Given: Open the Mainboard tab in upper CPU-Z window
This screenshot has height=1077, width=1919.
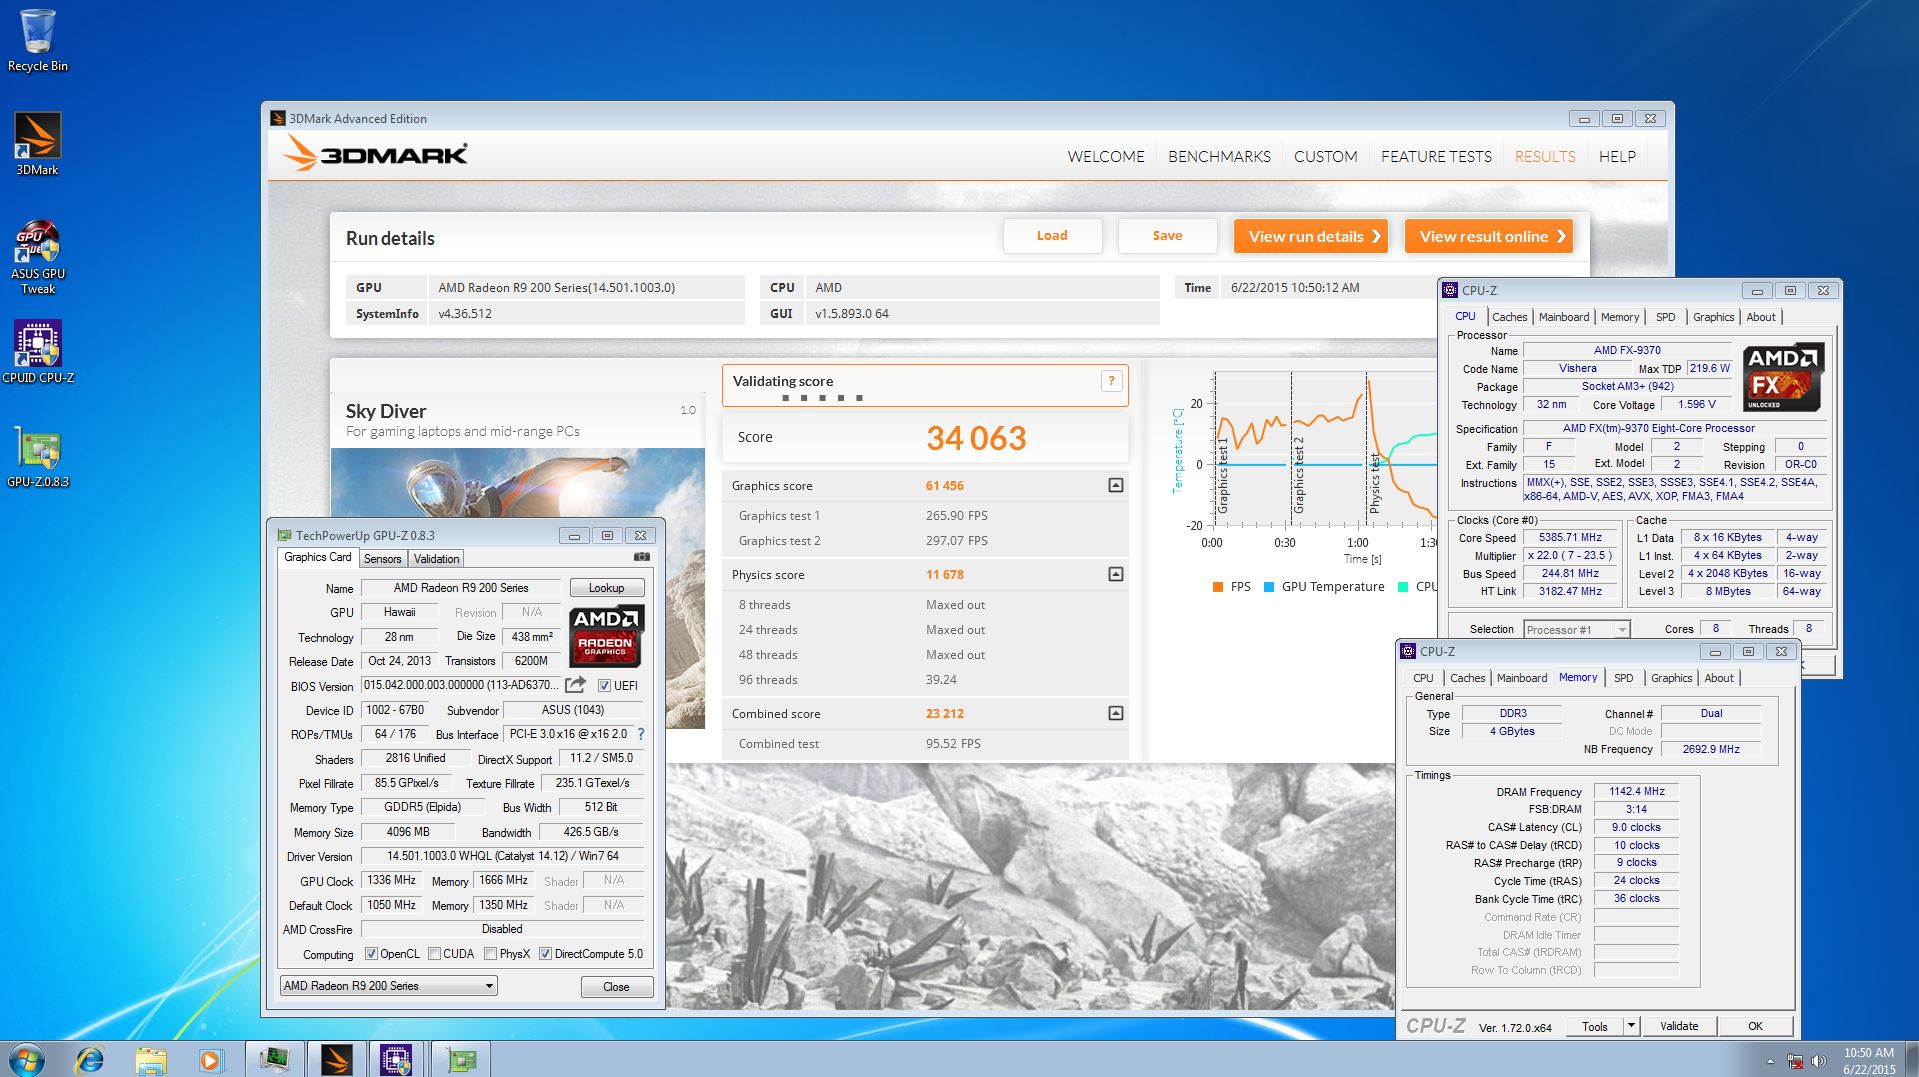Looking at the screenshot, I should click(1564, 317).
